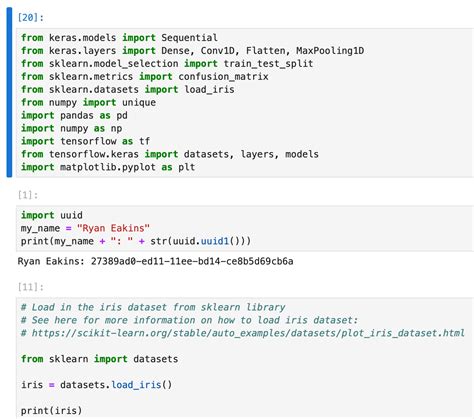Click the 'import tensorflow as tf' line
The height and width of the screenshot is (419, 474).
point(85,141)
